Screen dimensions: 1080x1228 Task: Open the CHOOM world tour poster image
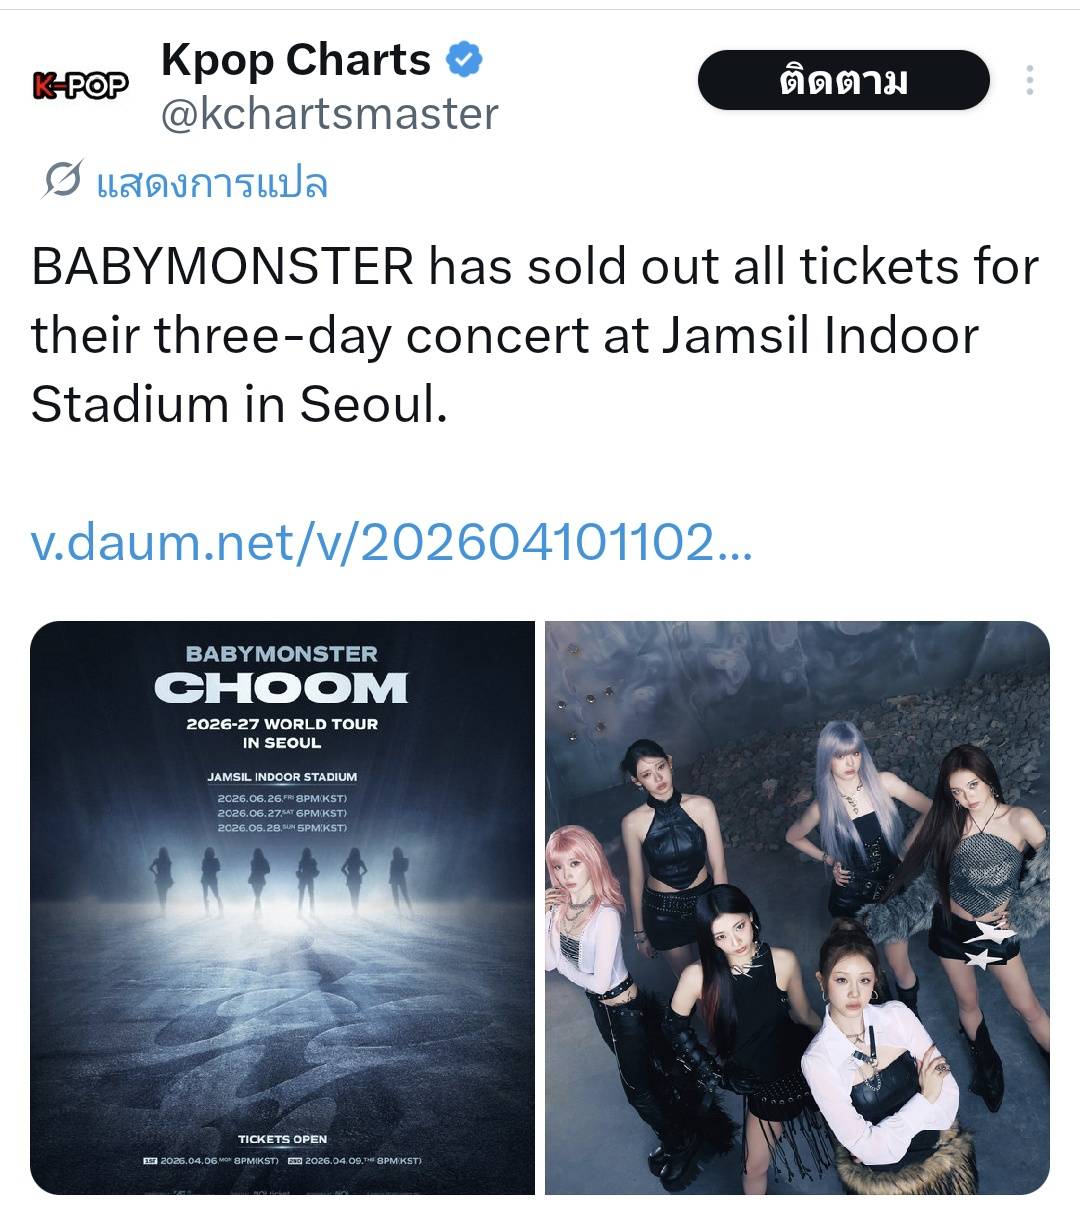point(282,907)
